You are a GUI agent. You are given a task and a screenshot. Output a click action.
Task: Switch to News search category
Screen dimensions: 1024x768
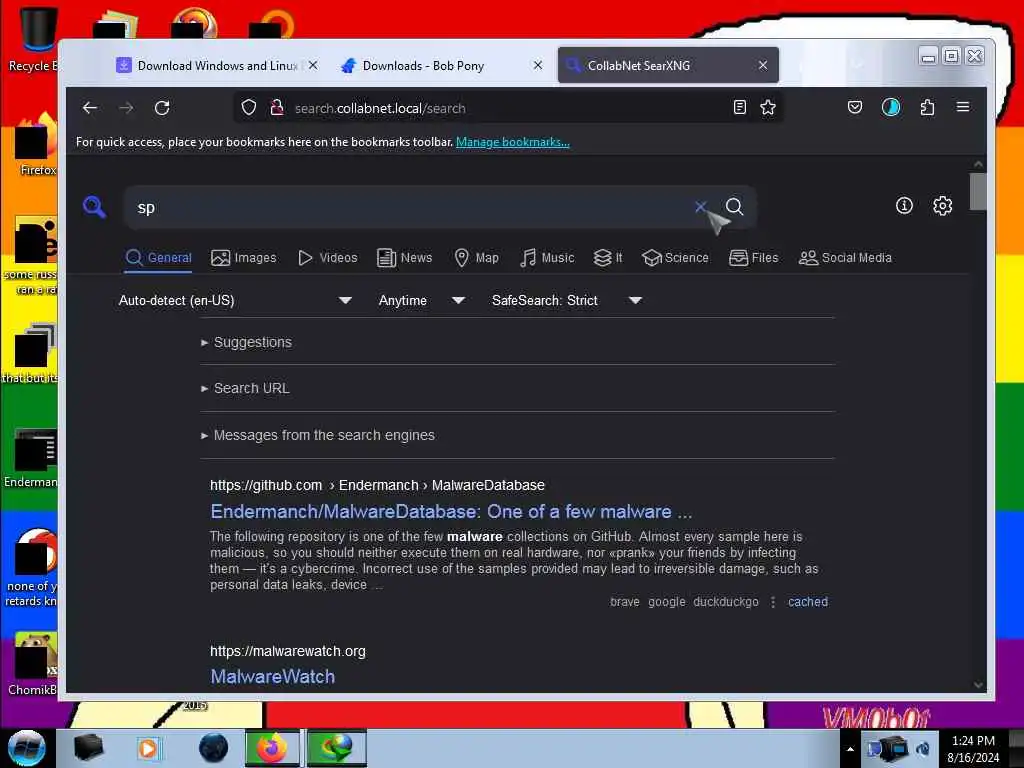tap(405, 258)
